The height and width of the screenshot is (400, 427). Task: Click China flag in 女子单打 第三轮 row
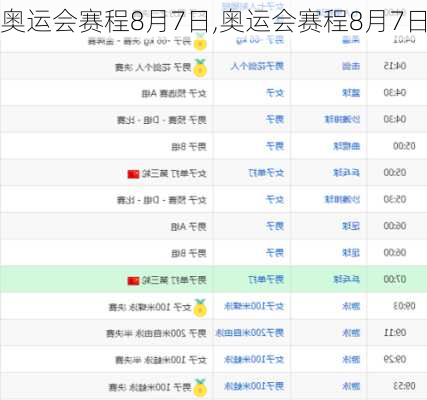coord(133,174)
